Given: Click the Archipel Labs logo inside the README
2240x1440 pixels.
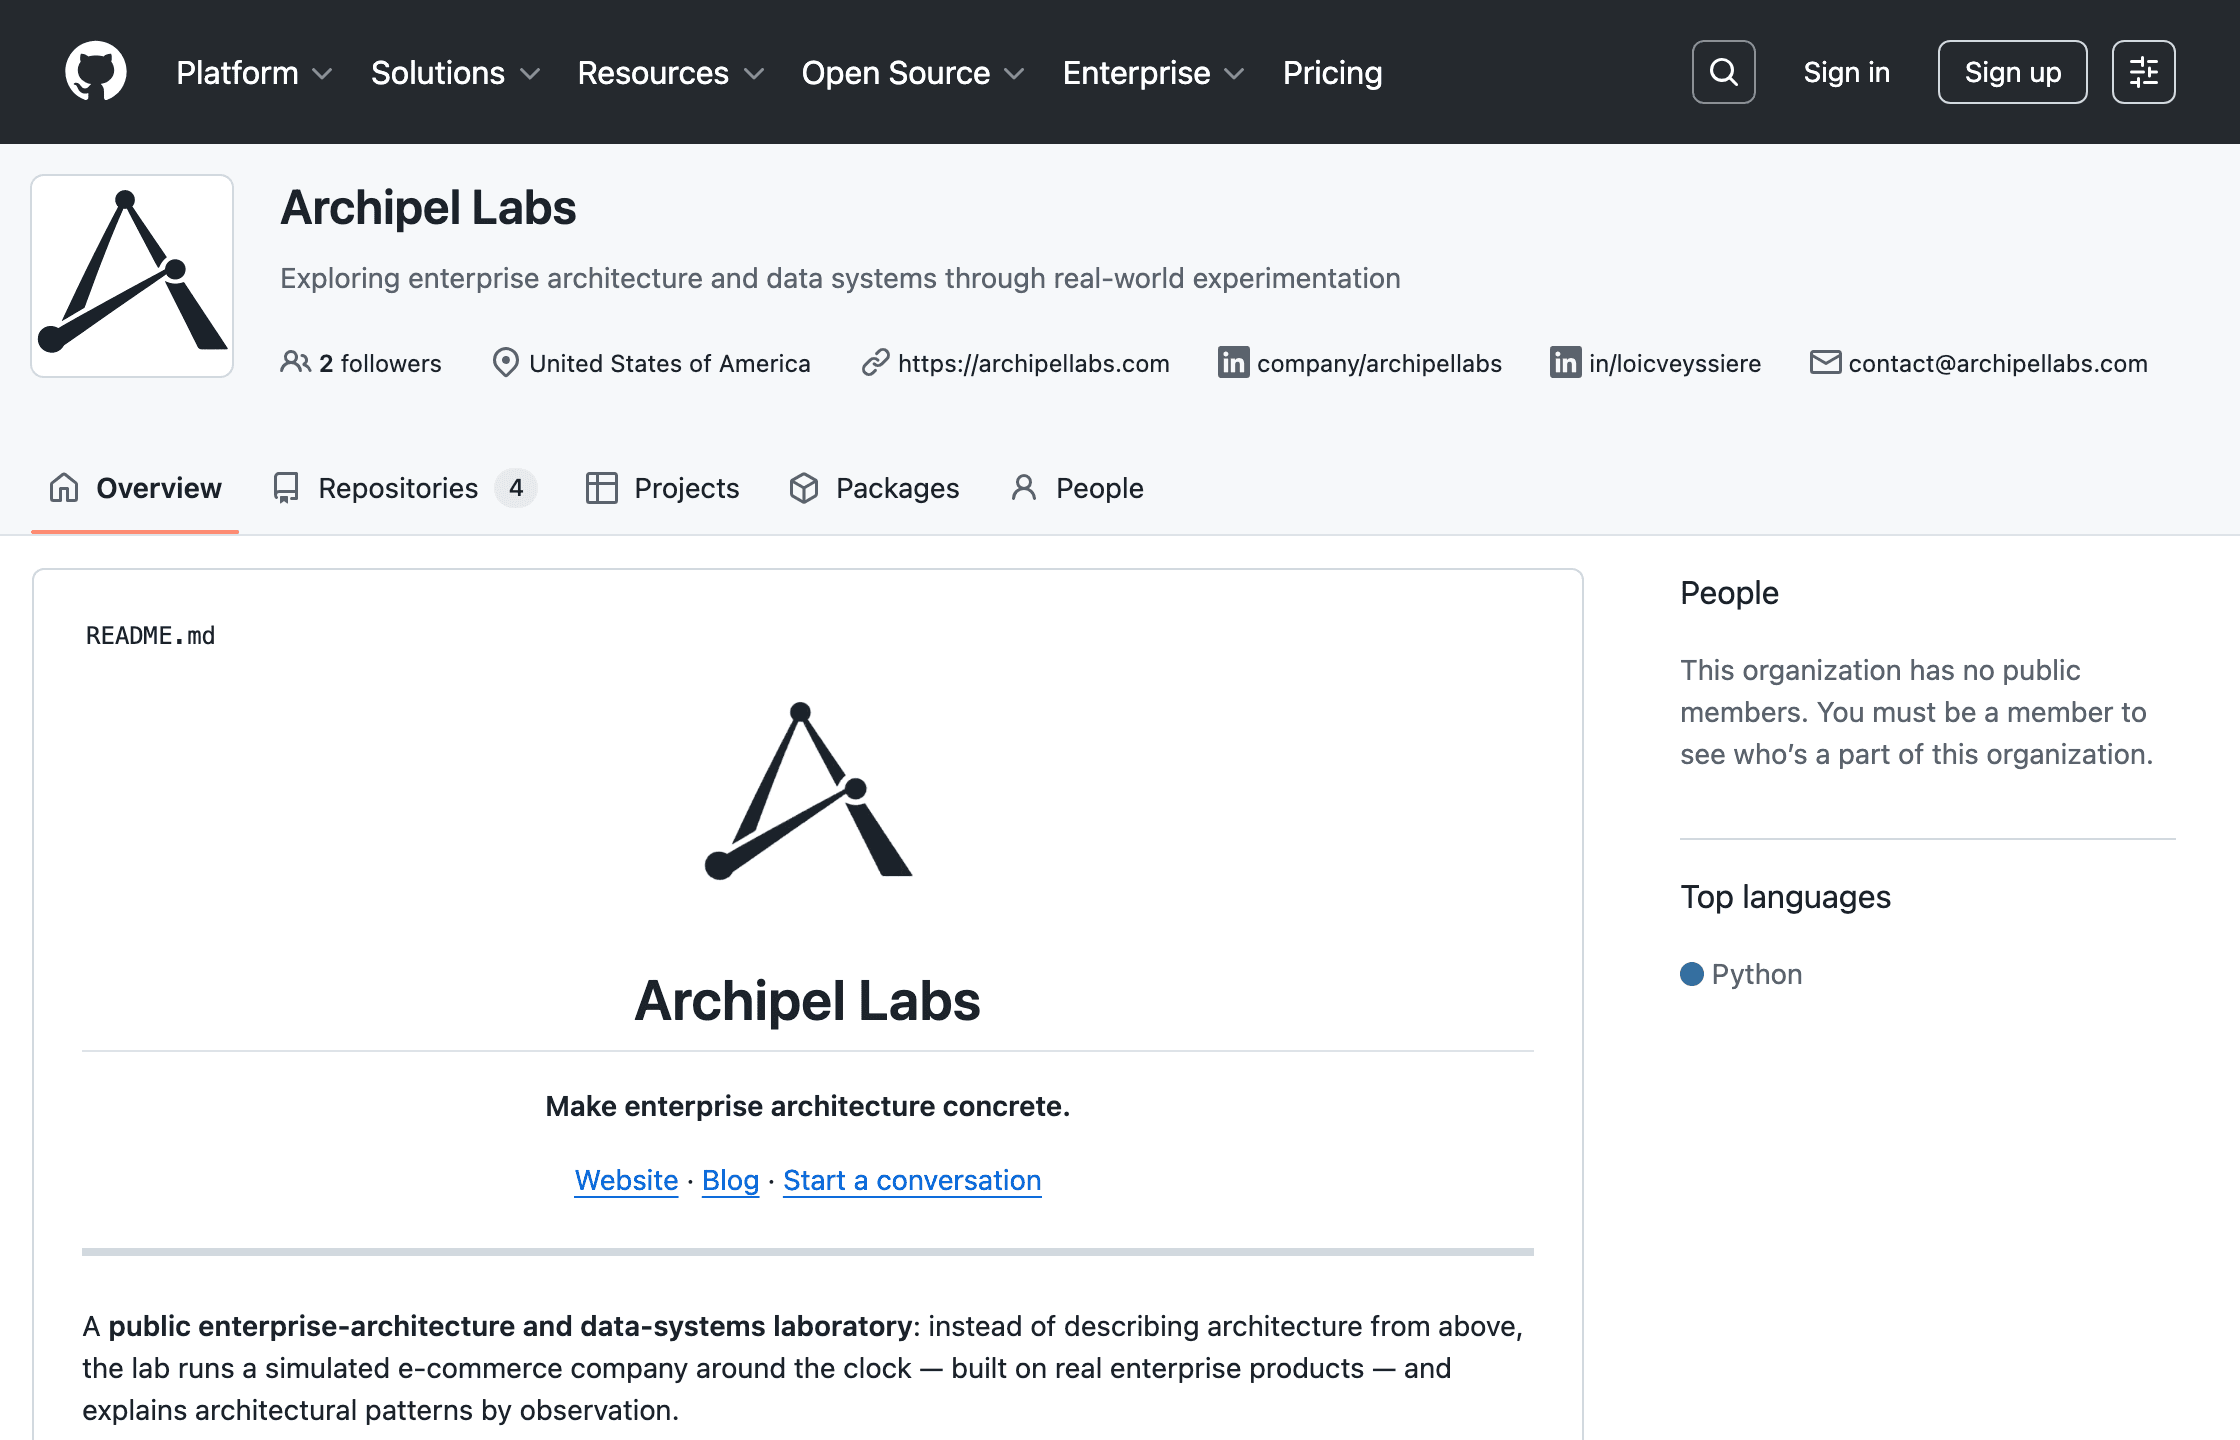Looking at the screenshot, I should click(x=808, y=790).
